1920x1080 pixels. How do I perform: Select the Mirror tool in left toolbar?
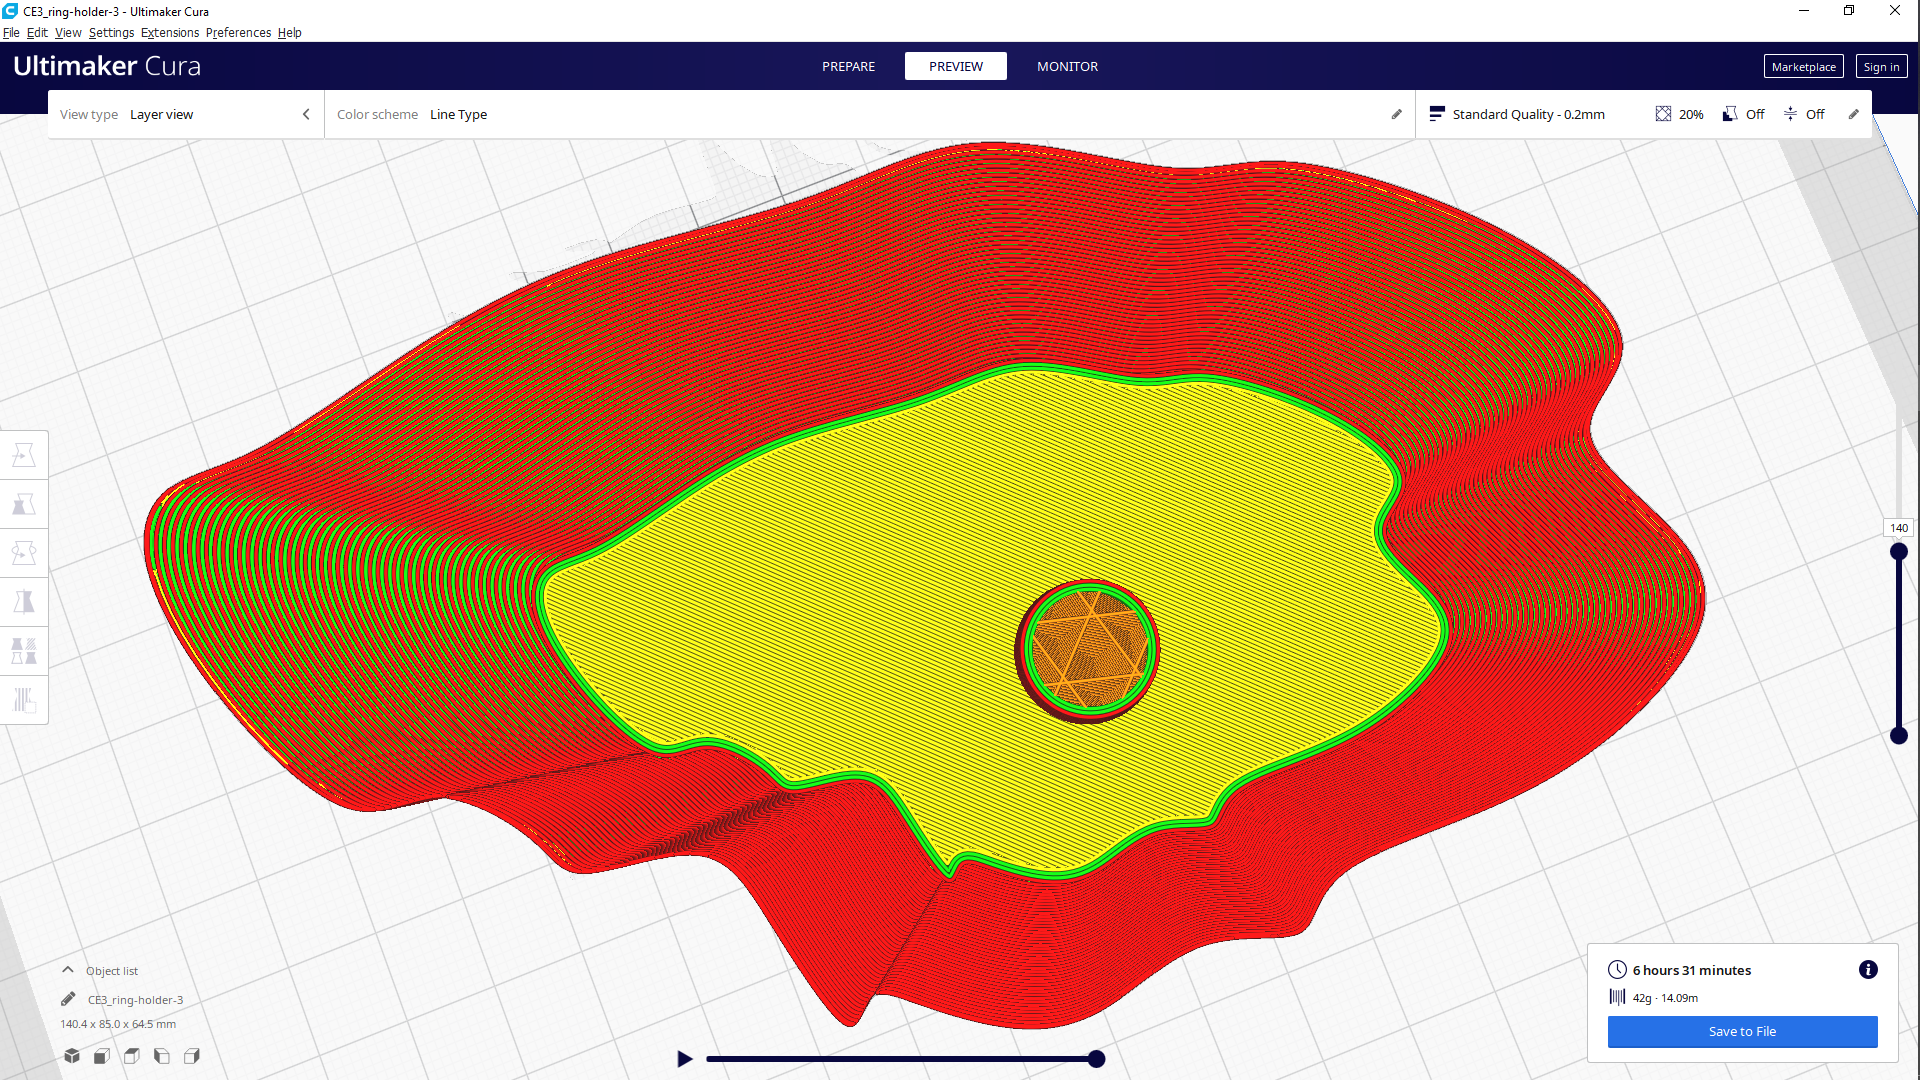[24, 602]
